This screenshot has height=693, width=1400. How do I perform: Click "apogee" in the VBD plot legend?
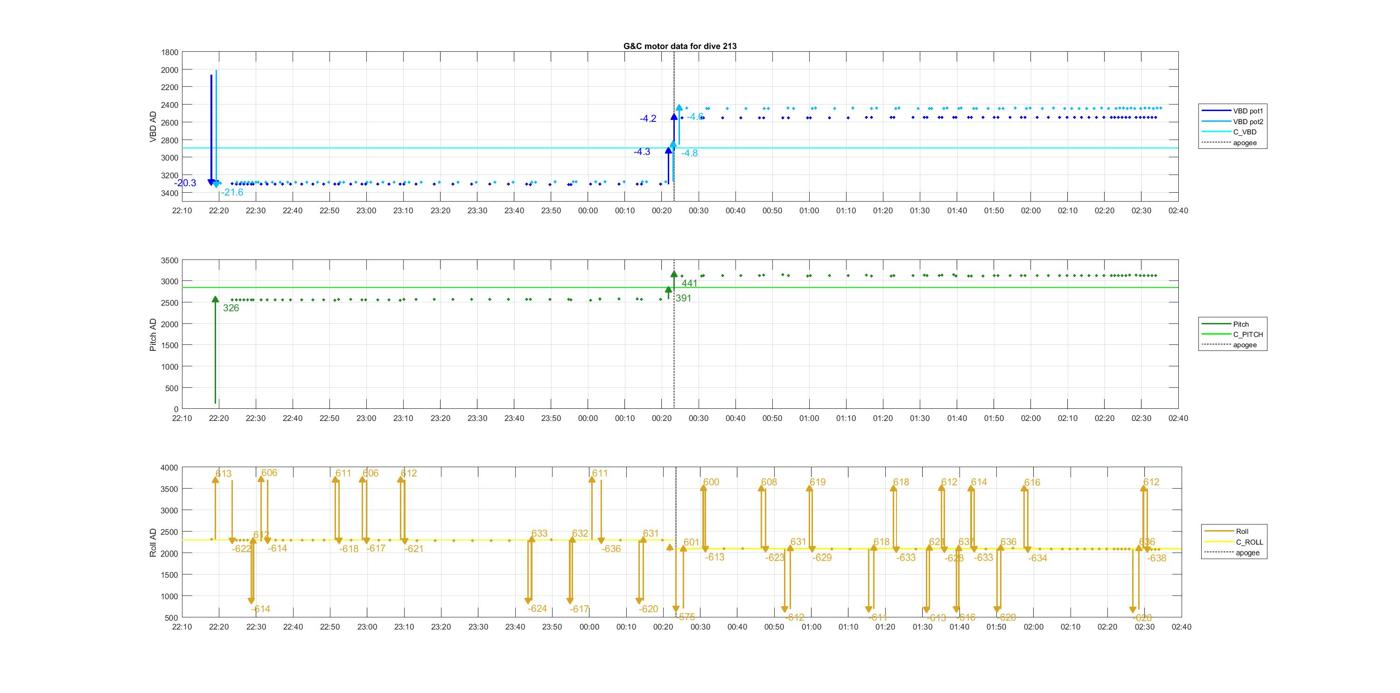click(x=1245, y=142)
